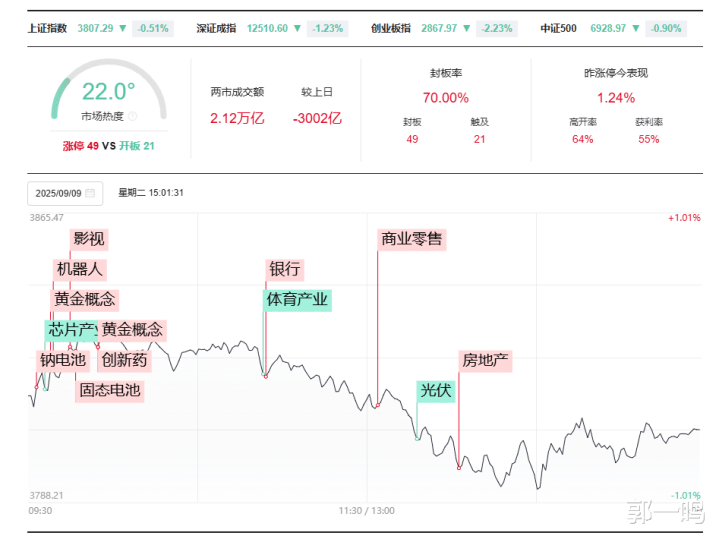
Task: Click the 封板率 70.00% figure
Action: [x=446, y=98]
